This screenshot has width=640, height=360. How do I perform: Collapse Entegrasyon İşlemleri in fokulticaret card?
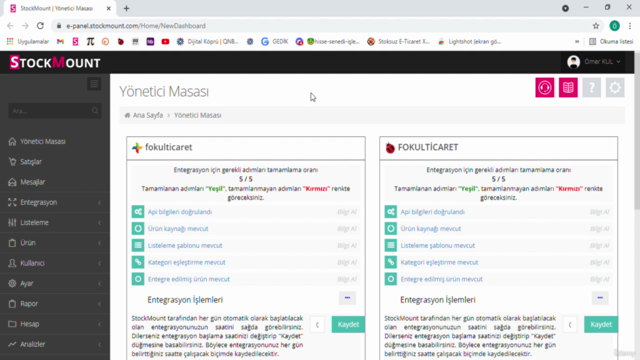tap(347, 298)
